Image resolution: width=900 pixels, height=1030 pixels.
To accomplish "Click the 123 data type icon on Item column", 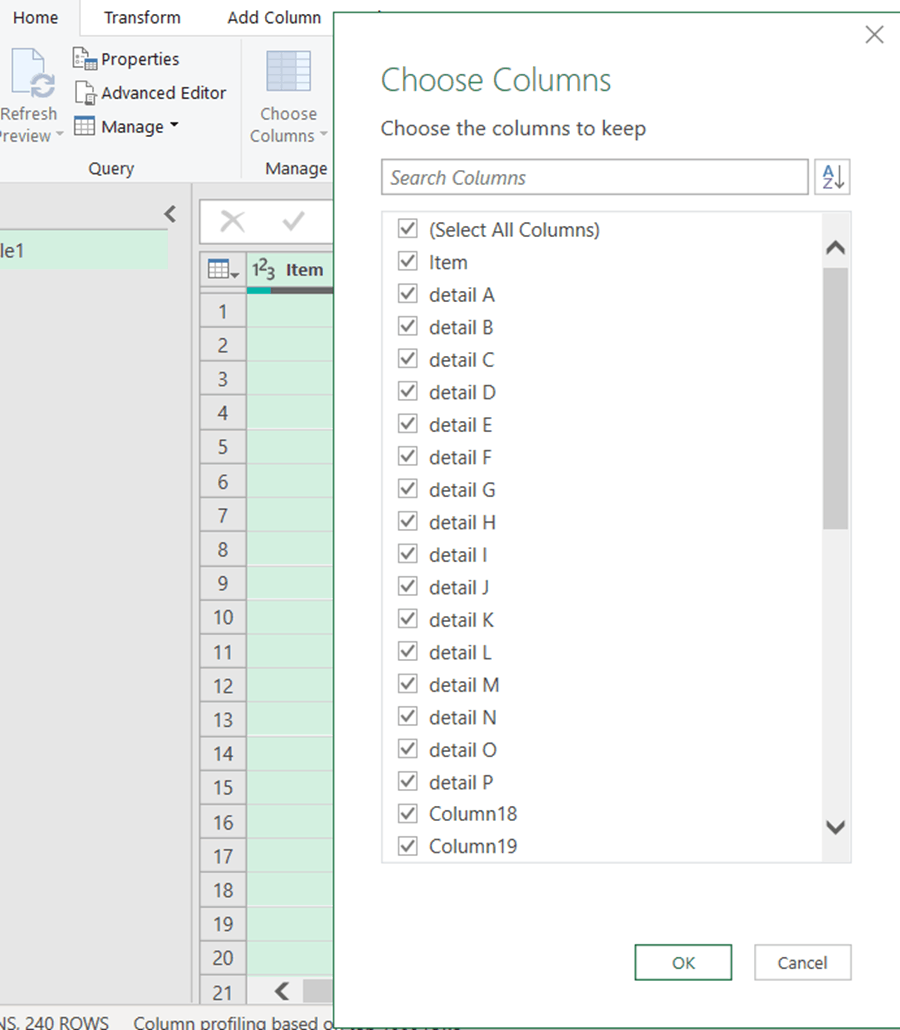I will pos(264,269).
